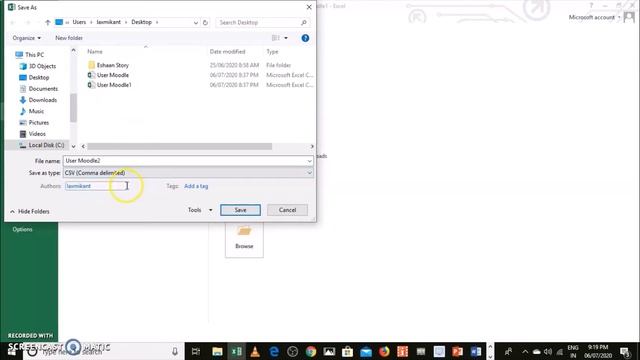This screenshot has height=360, width=640.
Task: Open Word from the taskbar
Action: (476, 351)
